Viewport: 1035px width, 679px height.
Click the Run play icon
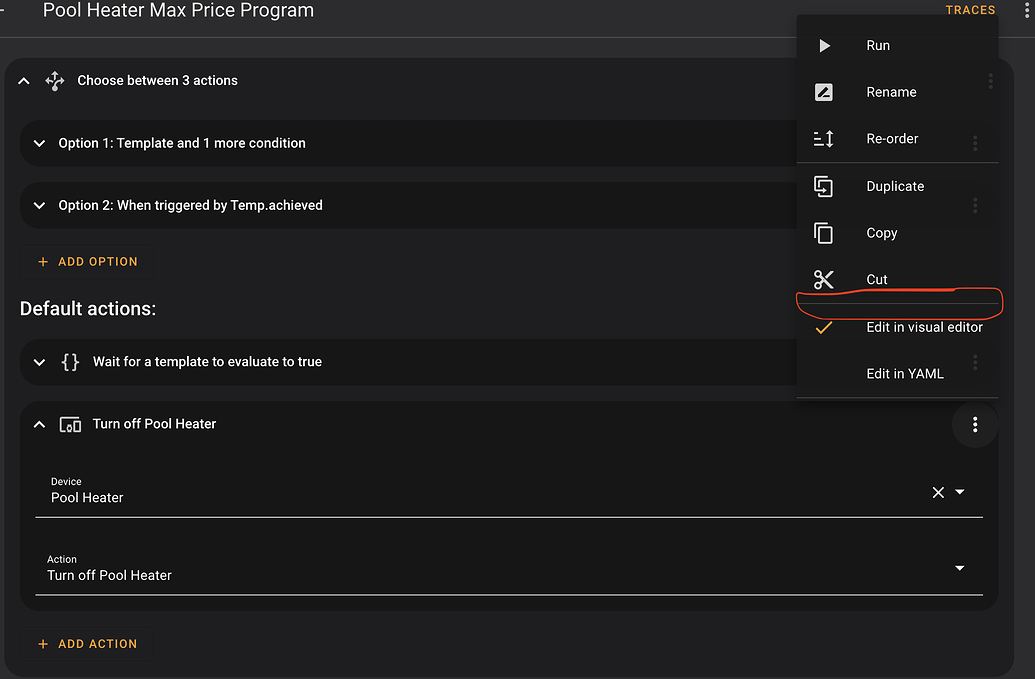(x=824, y=45)
